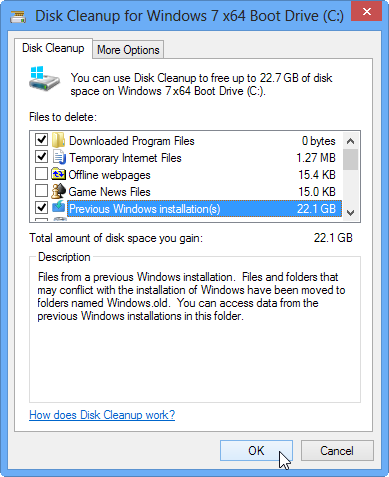Click the file list scroll up arrow
This screenshot has width=389, height=477.
coord(350,141)
